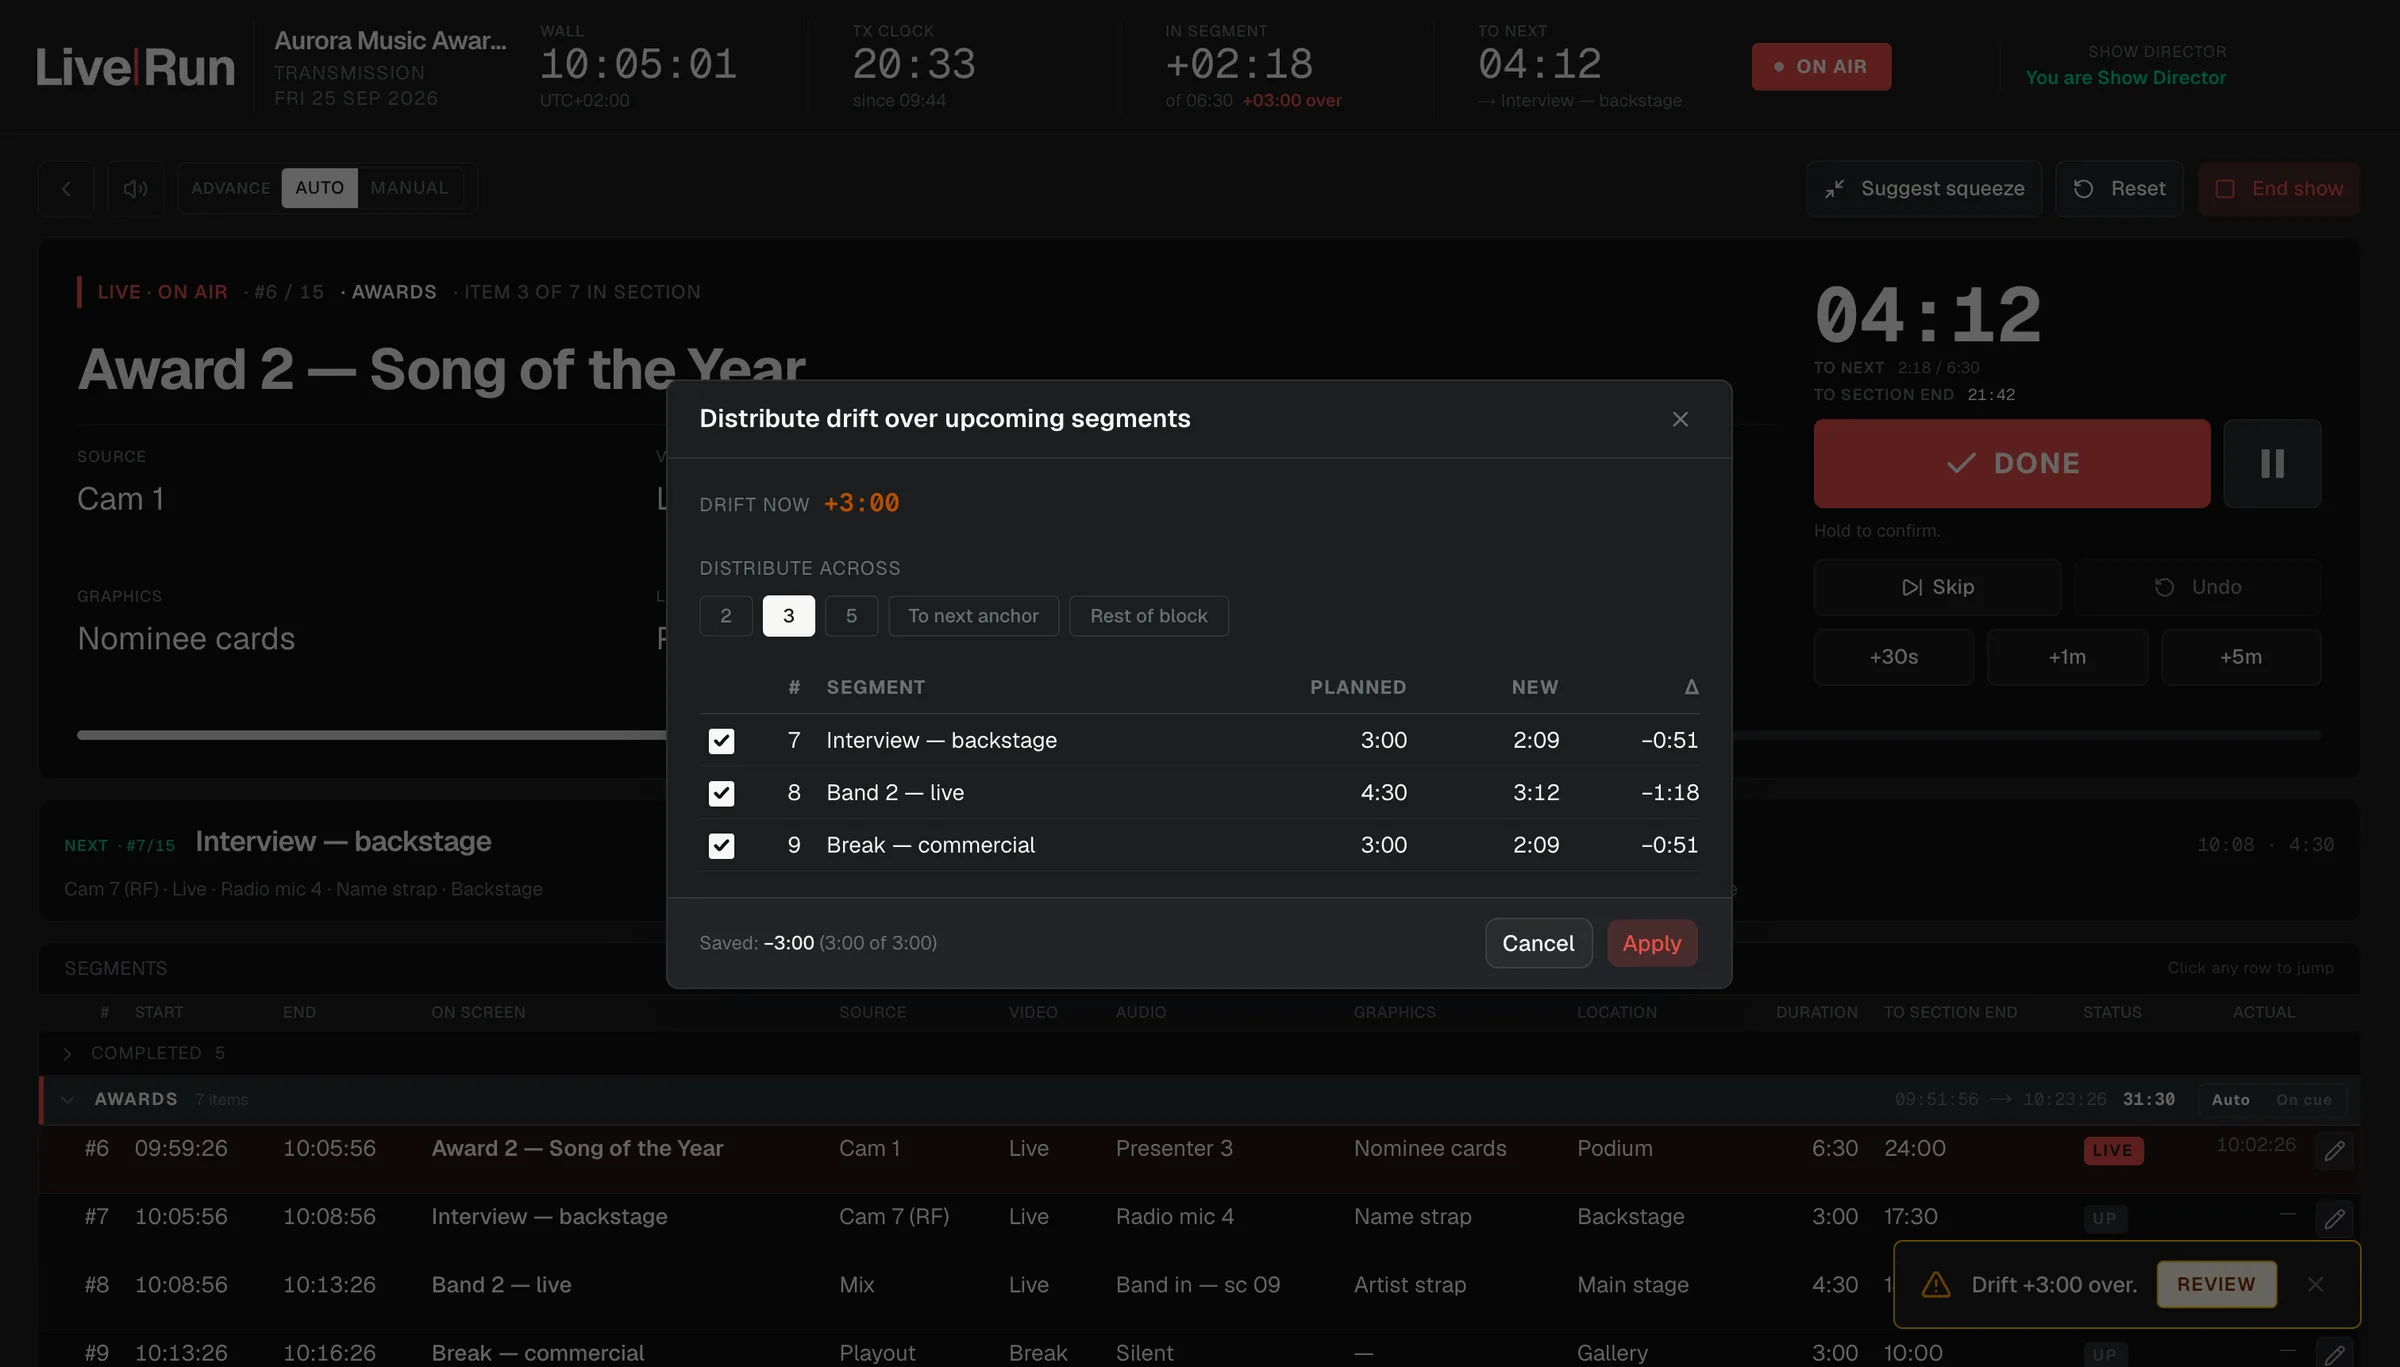2400x1367 pixels.
Task: Collapse the AWARDS section
Action: click(x=67, y=1100)
